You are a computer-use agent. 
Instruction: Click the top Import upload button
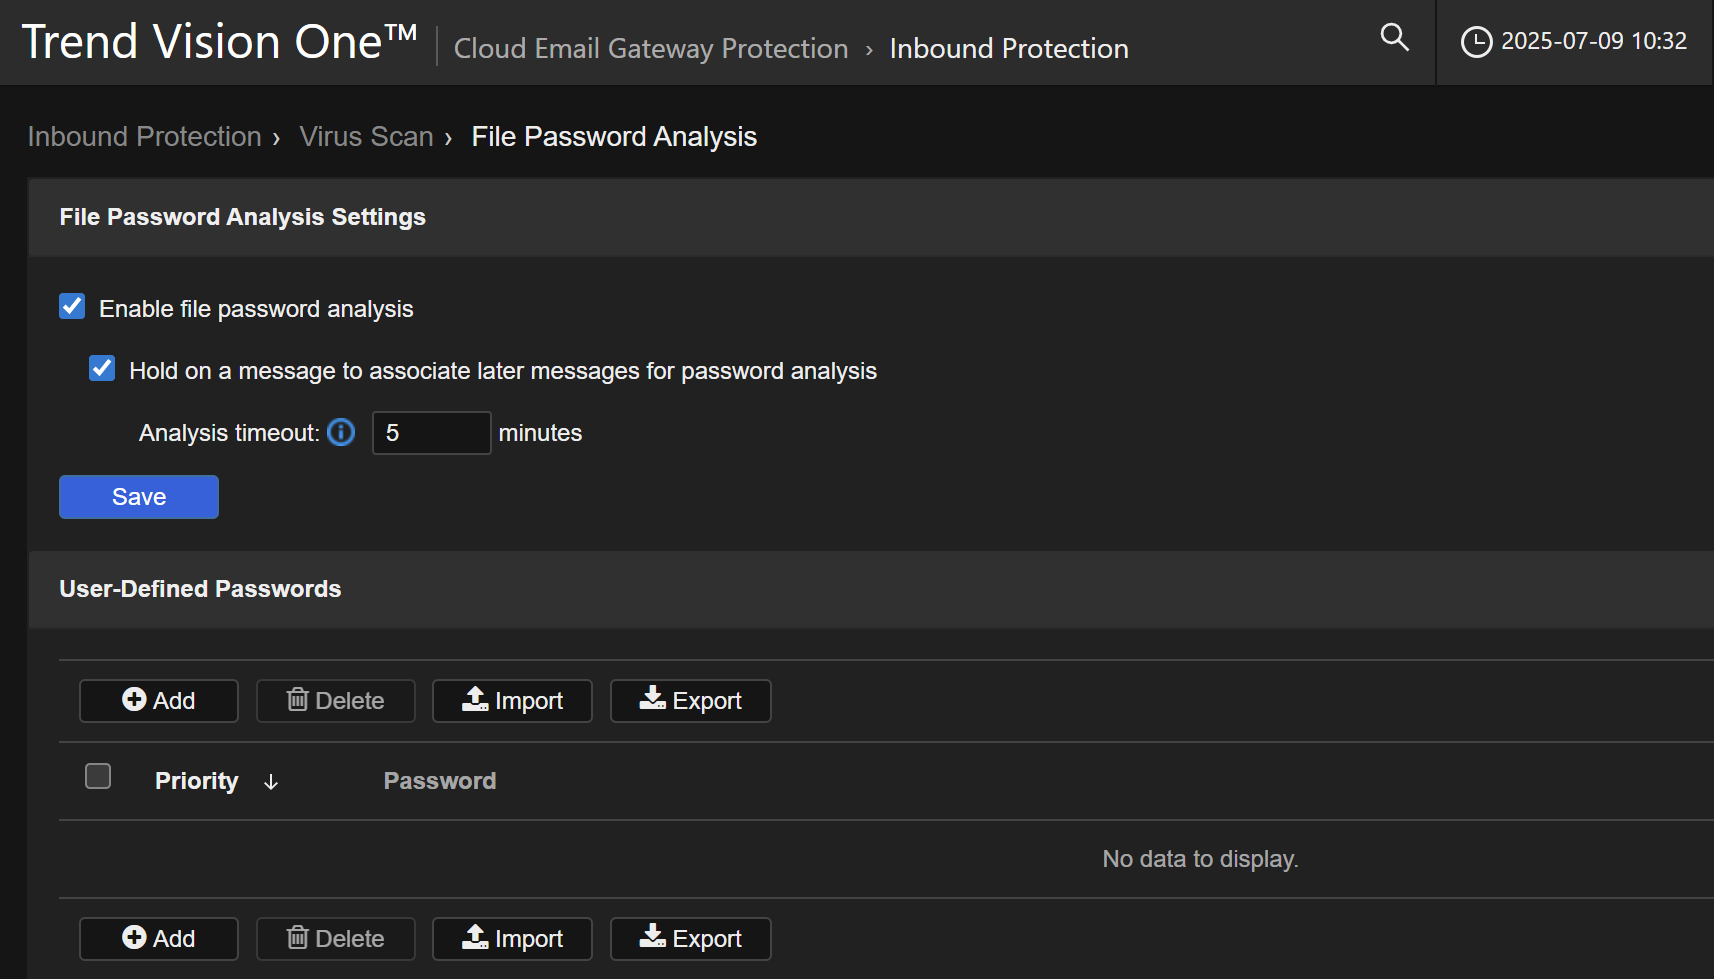point(512,701)
